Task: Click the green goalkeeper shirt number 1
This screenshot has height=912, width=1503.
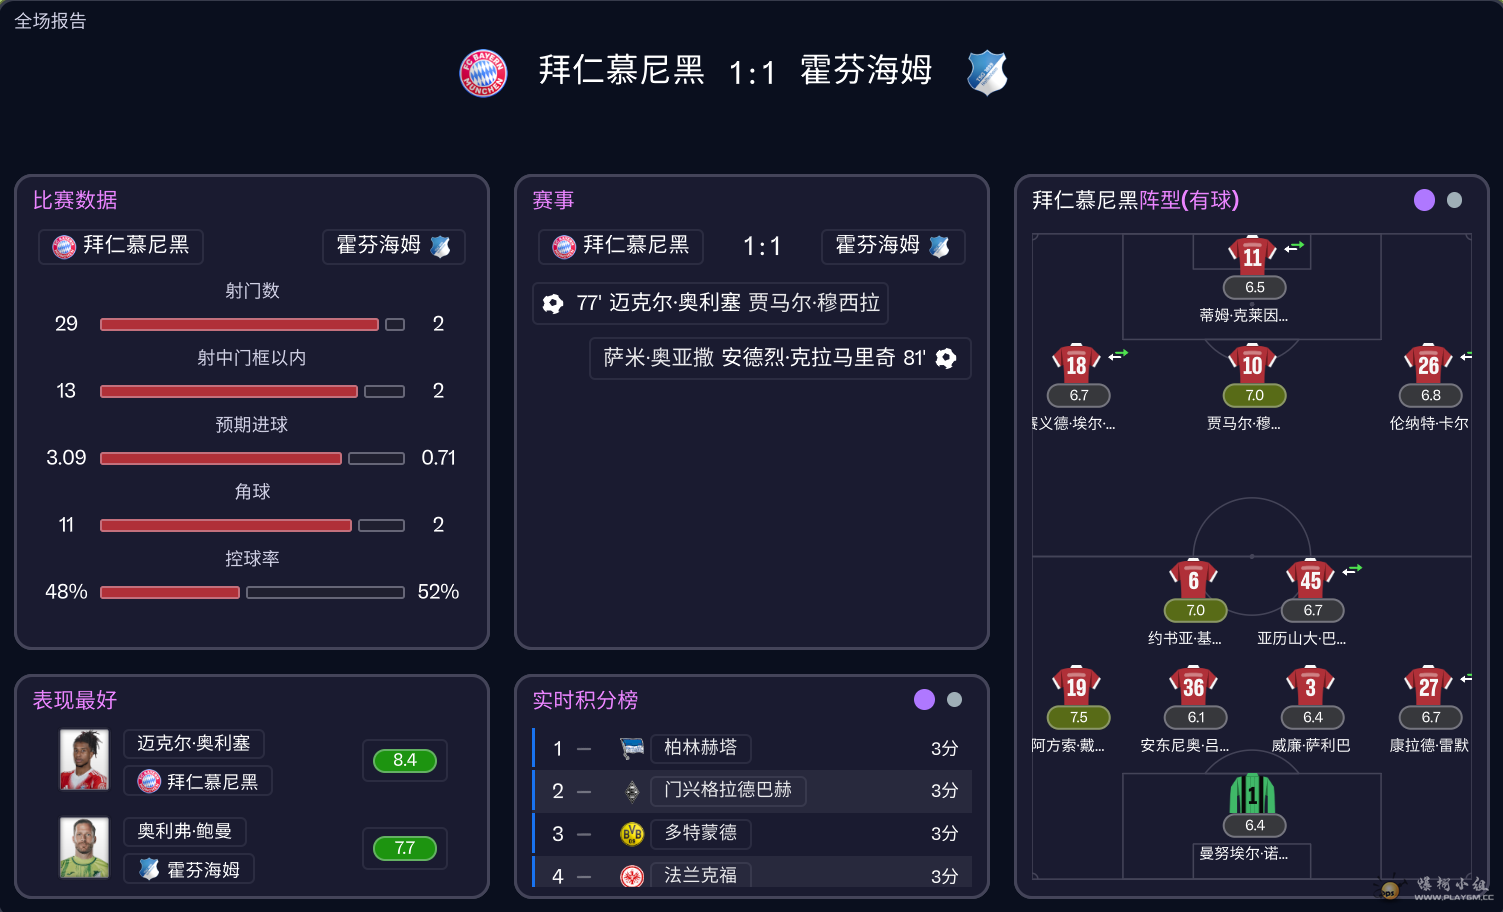Action: click(1252, 795)
